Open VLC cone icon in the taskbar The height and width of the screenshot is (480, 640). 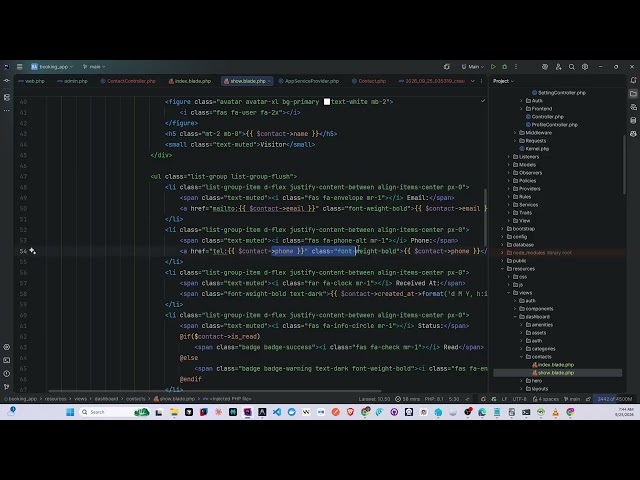(556, 412)
